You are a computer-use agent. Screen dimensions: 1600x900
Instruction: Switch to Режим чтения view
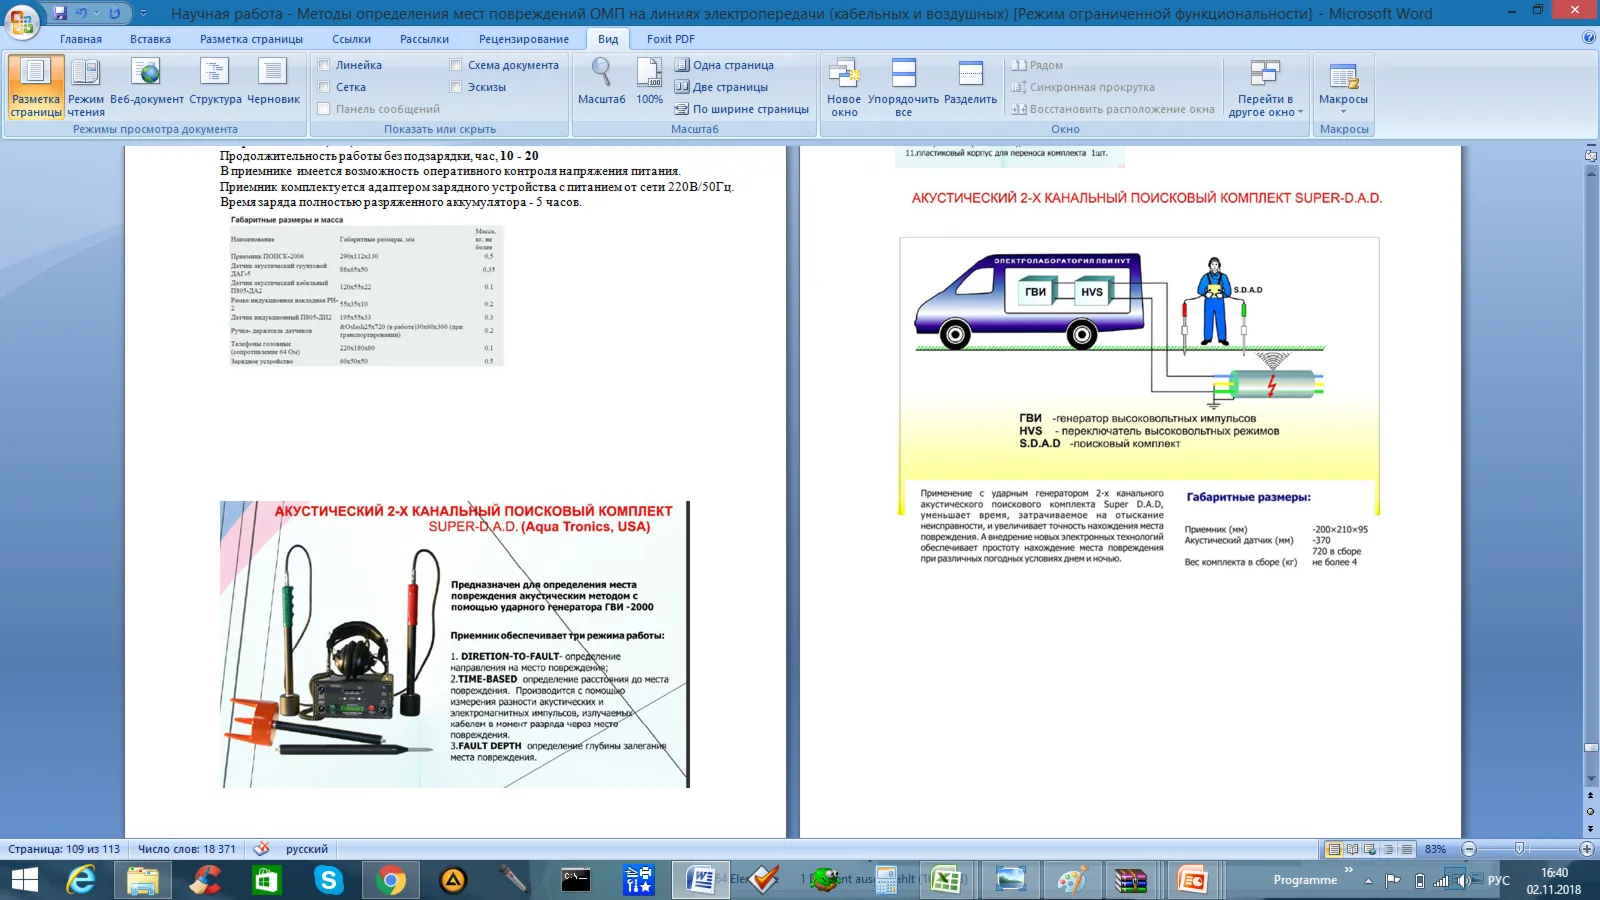pyautogui.click(x=86, y=88)
